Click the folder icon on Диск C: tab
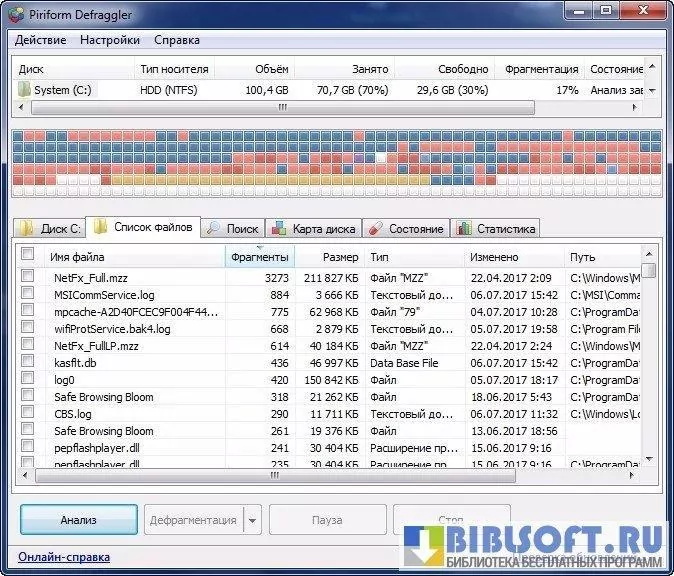The height and width of the screenshot is (576, 674). click(x=25, y=228)
